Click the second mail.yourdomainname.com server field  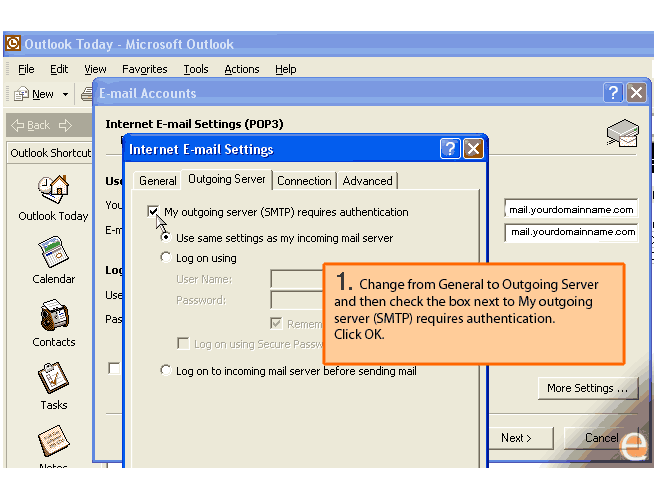(571, 231)
